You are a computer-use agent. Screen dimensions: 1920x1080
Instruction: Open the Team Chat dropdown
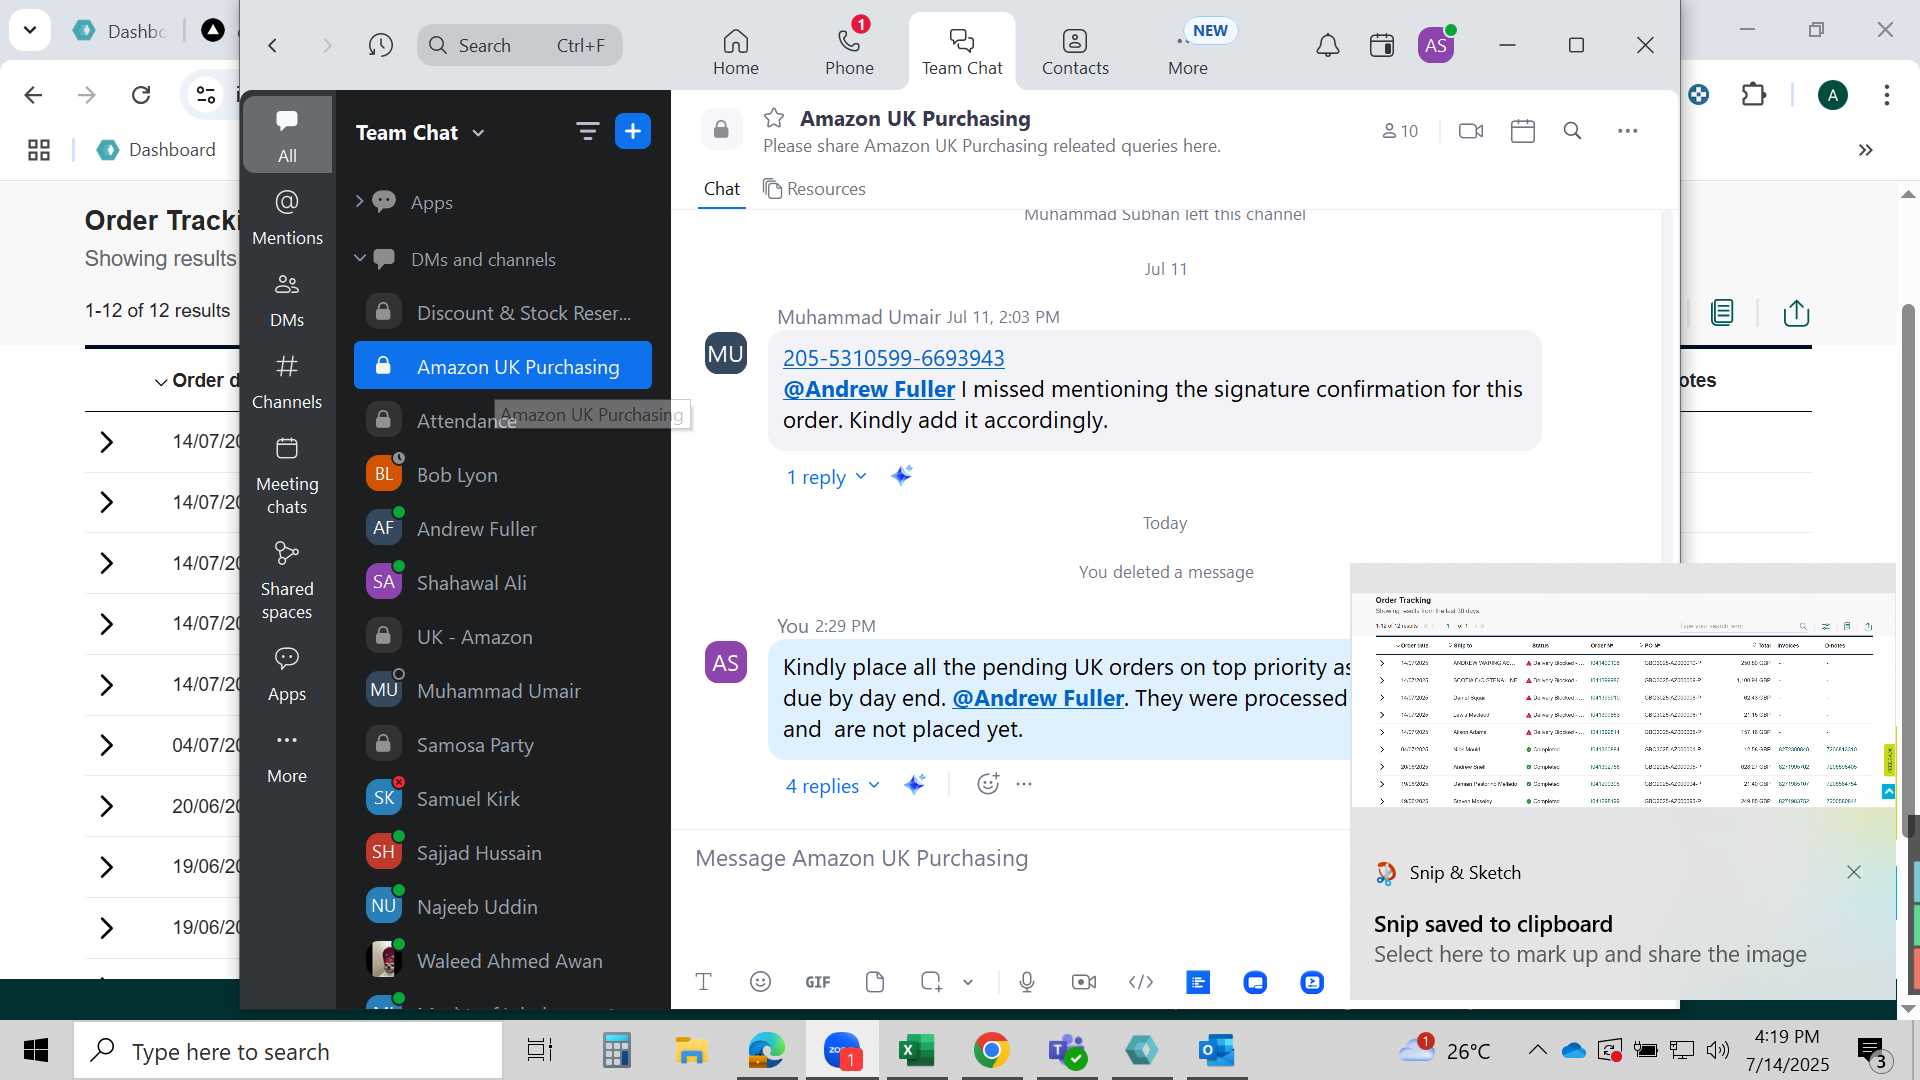(420, 132)
